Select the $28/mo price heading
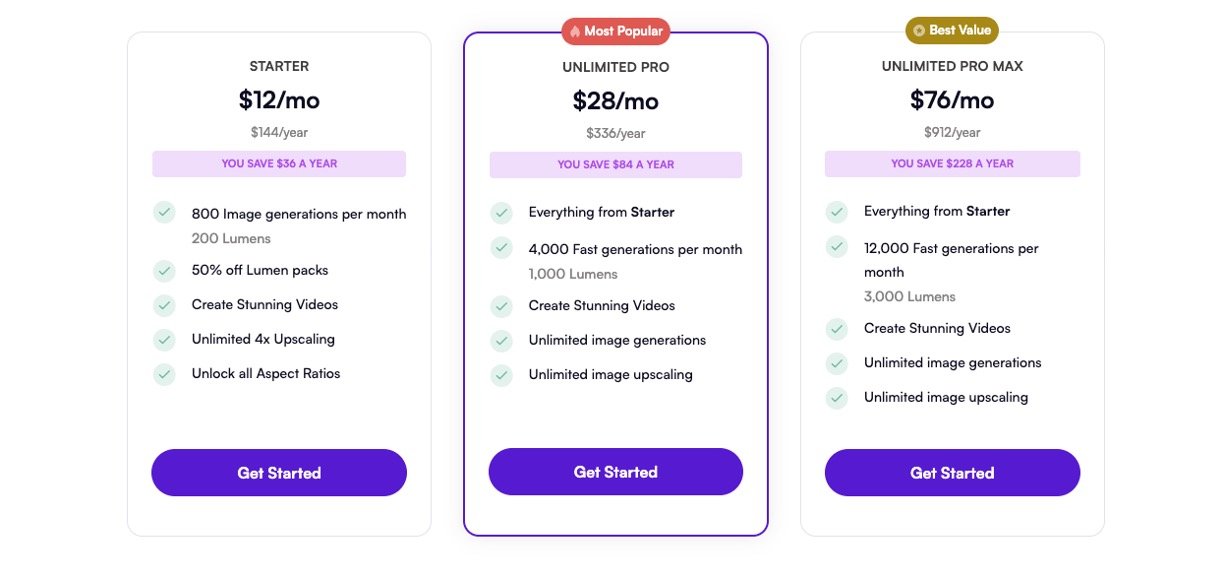Screen dimensions: 1224x580 615,101
